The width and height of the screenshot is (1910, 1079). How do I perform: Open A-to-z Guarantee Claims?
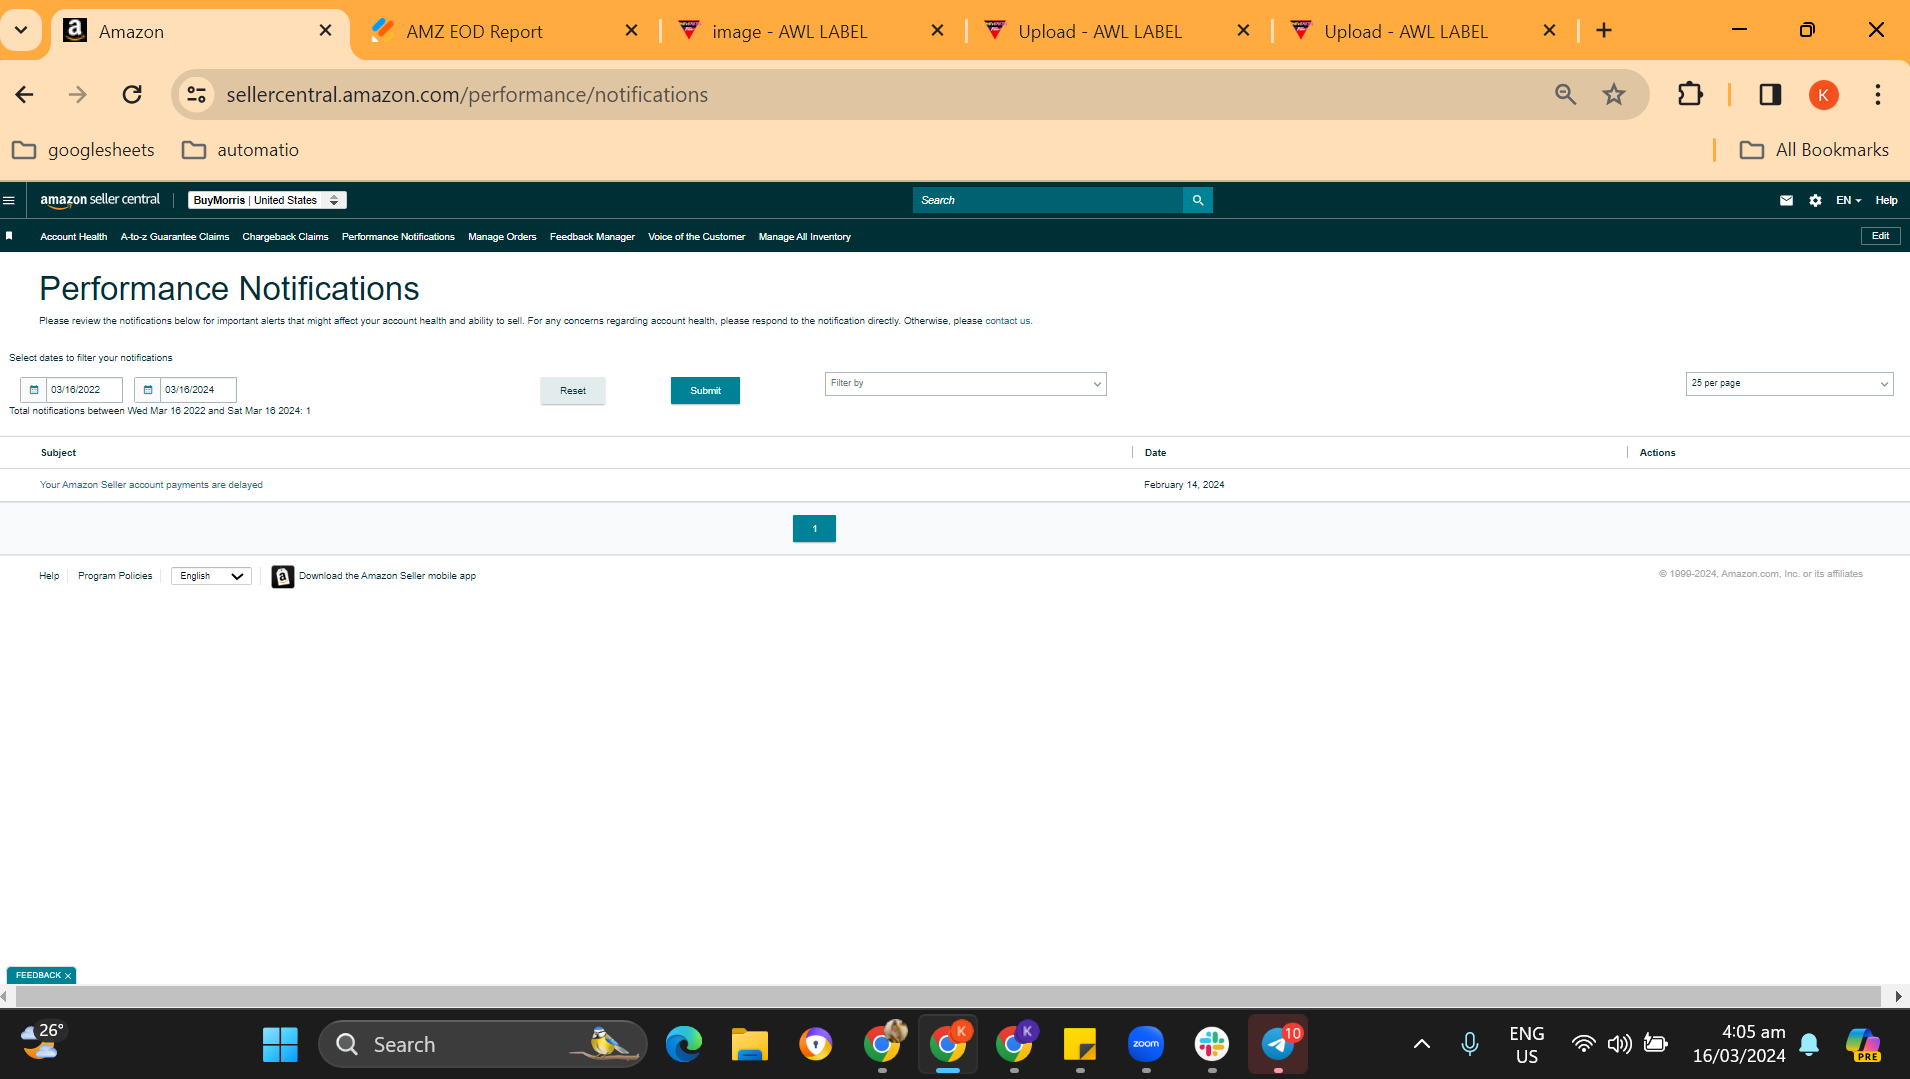175,237
